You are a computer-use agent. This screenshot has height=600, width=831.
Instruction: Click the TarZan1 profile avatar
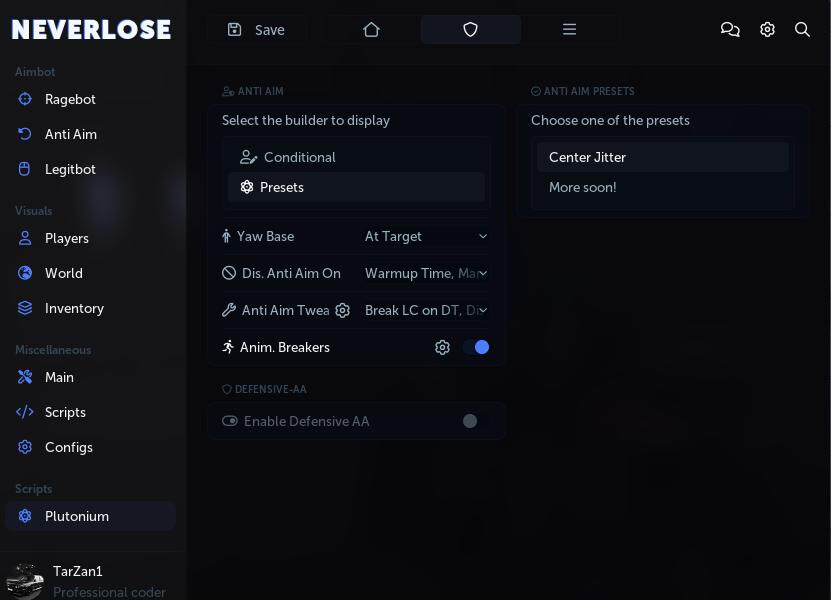click(x=24, y=581)
